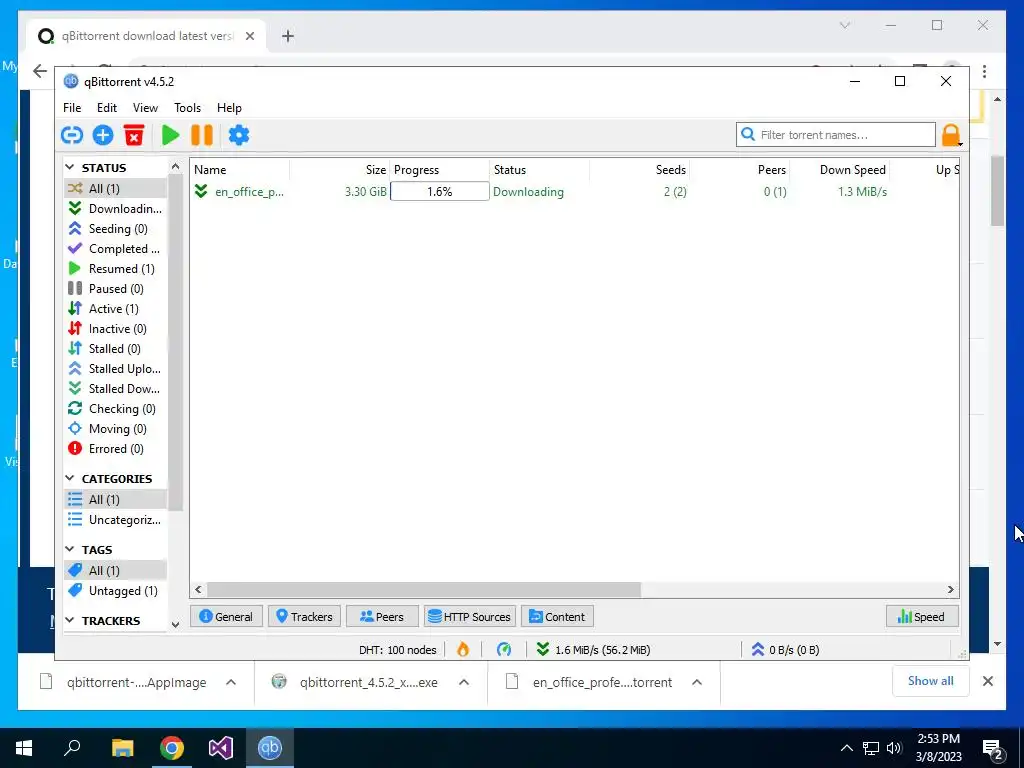Click the sidebar scroll-down arrow
This screenshot has width=1024, height=768.
coord(175,624)
